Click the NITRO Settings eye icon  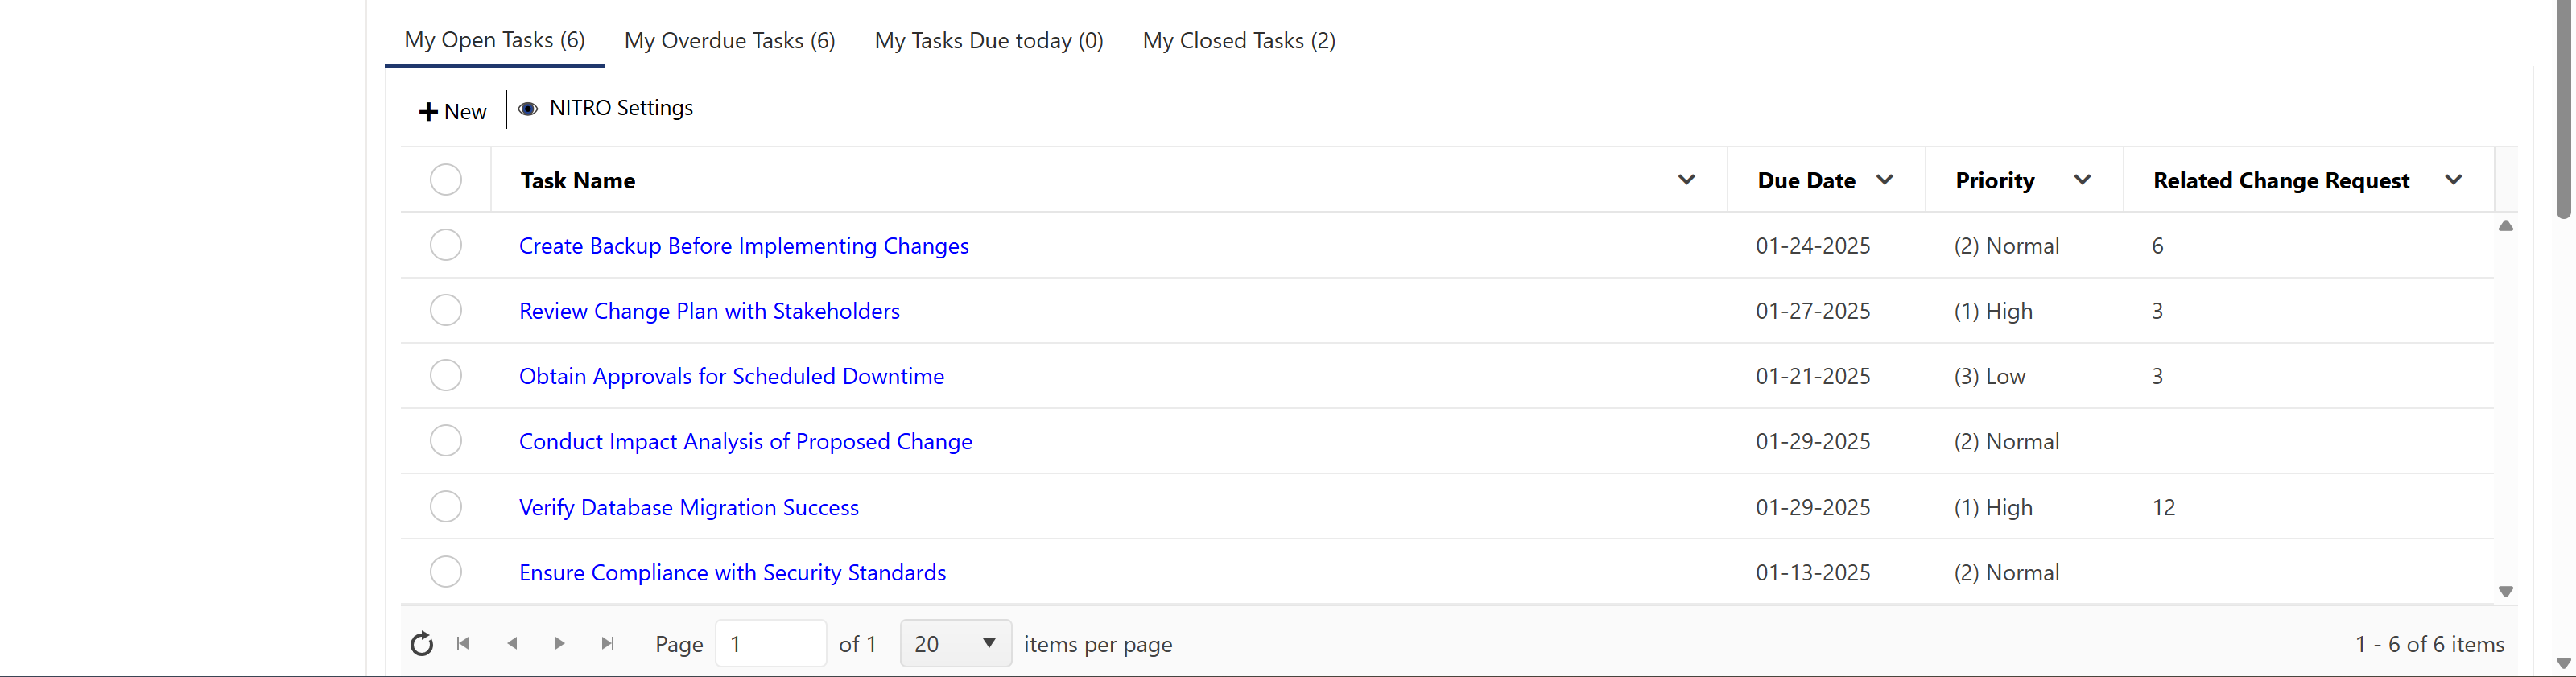528,109
